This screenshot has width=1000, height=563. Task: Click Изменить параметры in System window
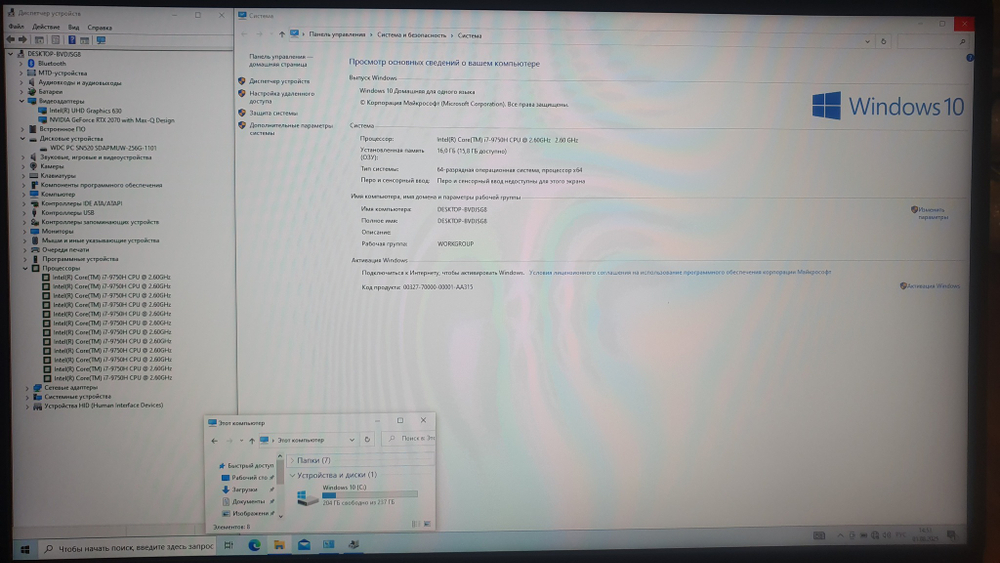pos(932,213)
